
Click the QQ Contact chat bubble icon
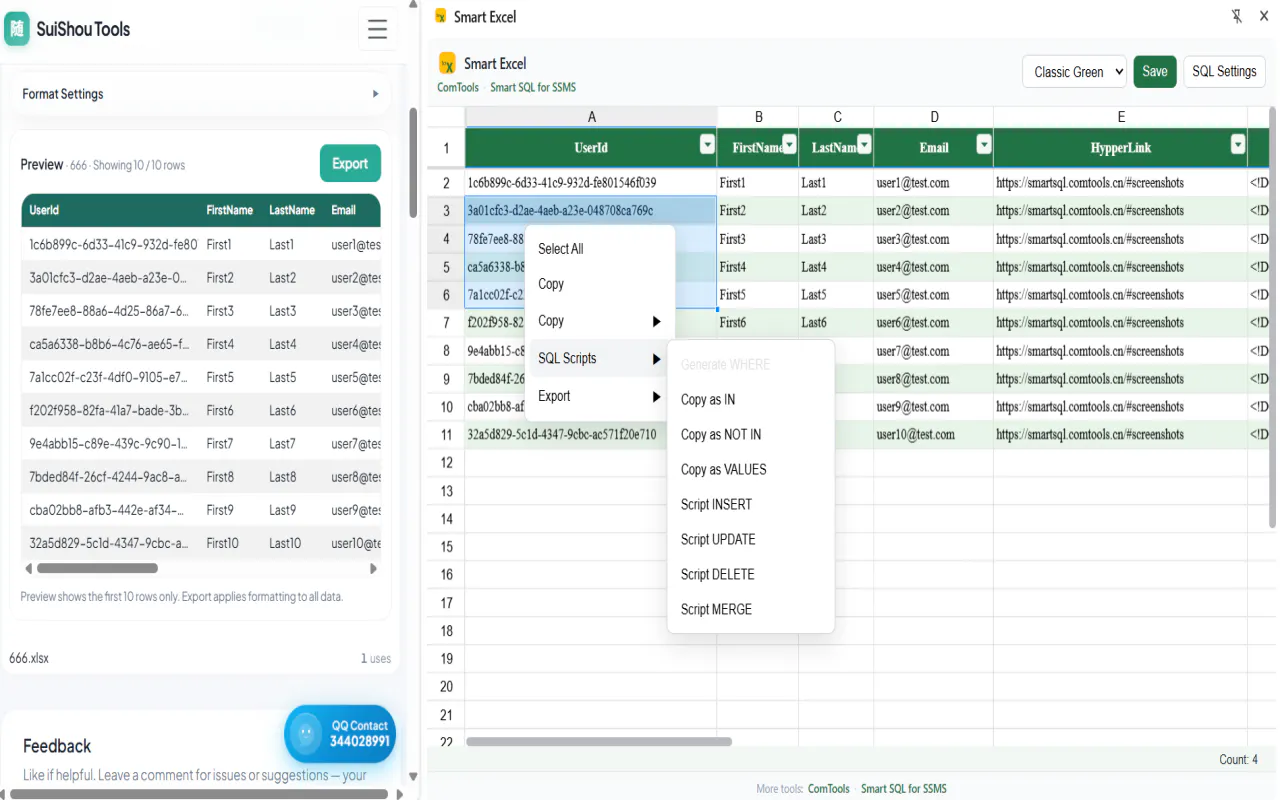point(304,734)
